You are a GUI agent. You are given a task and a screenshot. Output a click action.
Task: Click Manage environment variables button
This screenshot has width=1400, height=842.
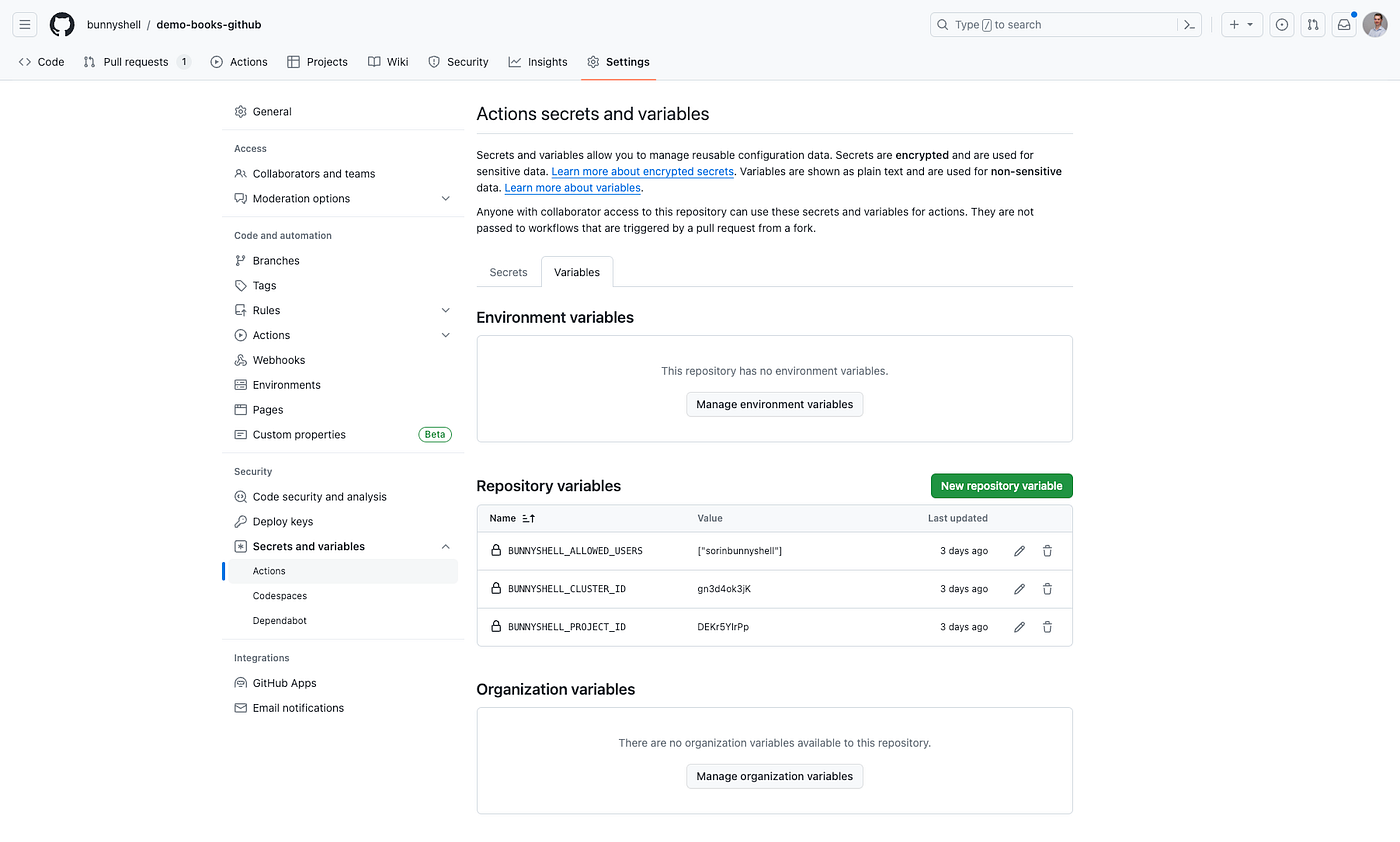[x=775, y=404]
